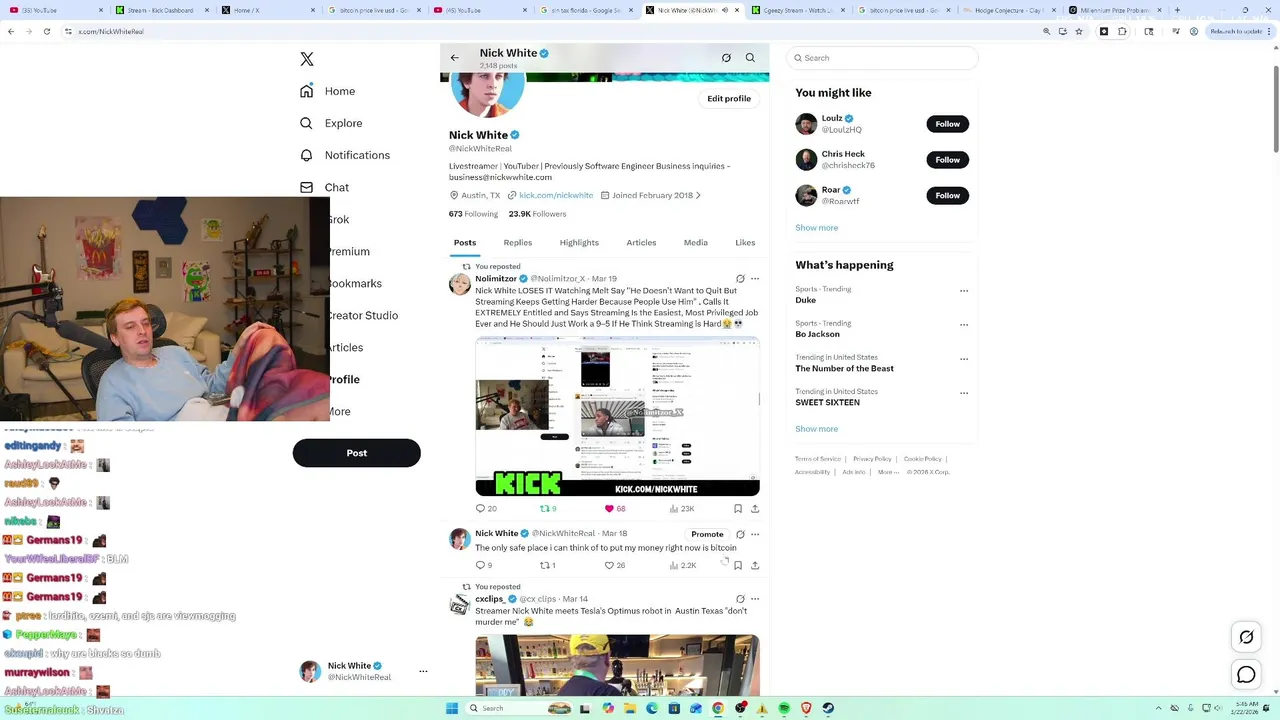
Task: Reply to the Nolimitzor post
Action: point(486,508)
